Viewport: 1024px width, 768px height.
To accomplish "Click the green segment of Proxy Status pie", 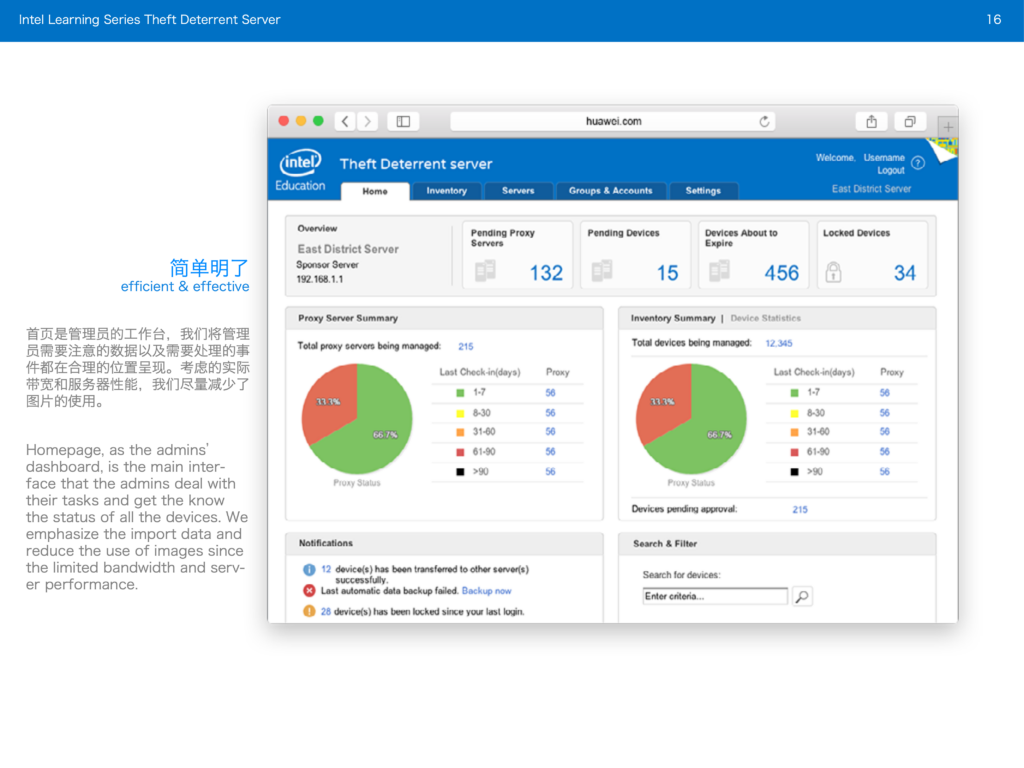I will [375, 430].
